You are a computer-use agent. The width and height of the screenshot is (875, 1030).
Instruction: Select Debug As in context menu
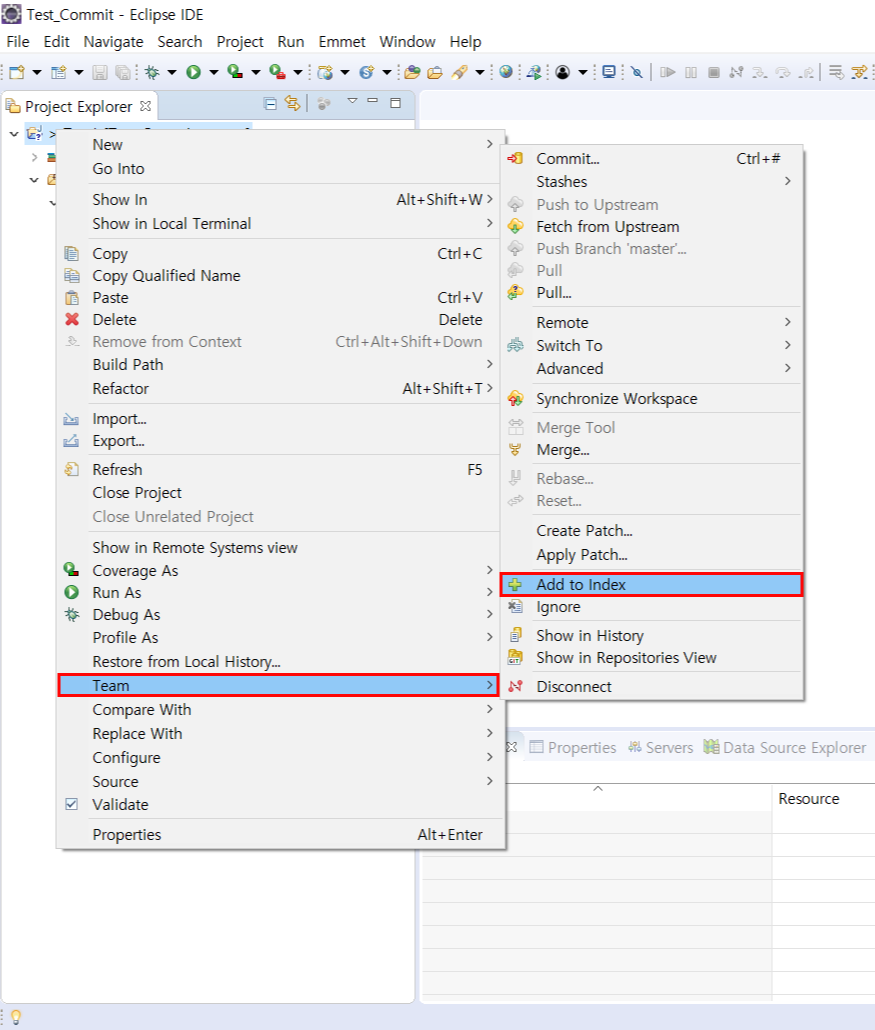point(281,615)
